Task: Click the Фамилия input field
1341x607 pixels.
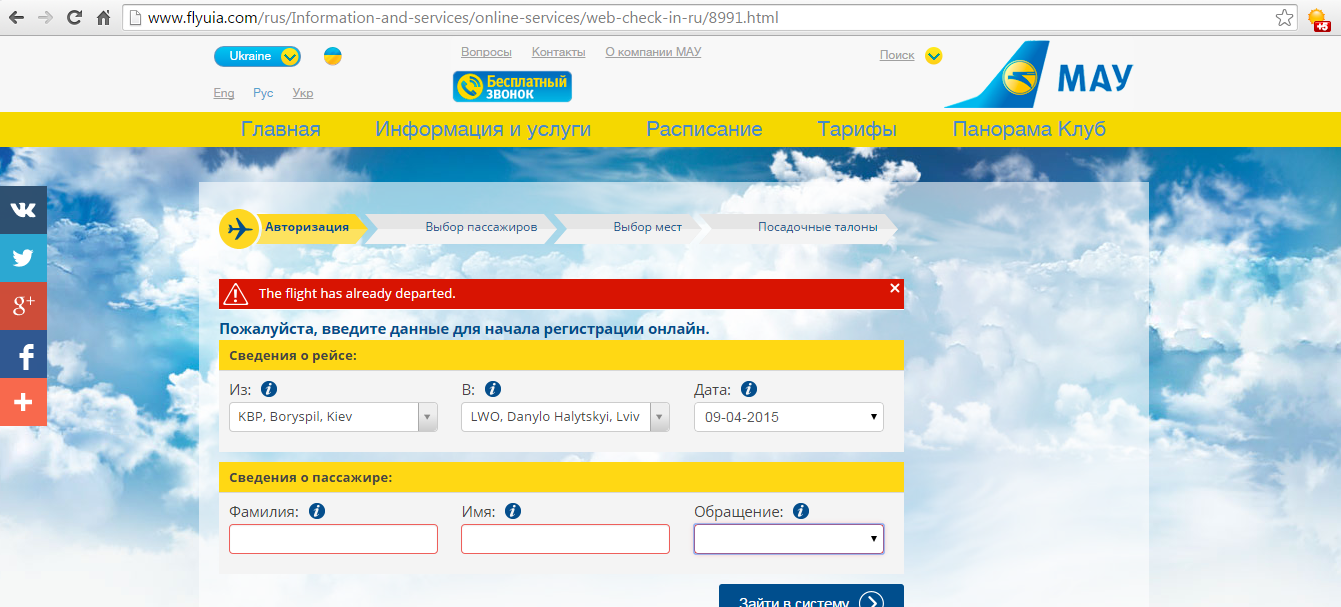Action: (333, 539)
